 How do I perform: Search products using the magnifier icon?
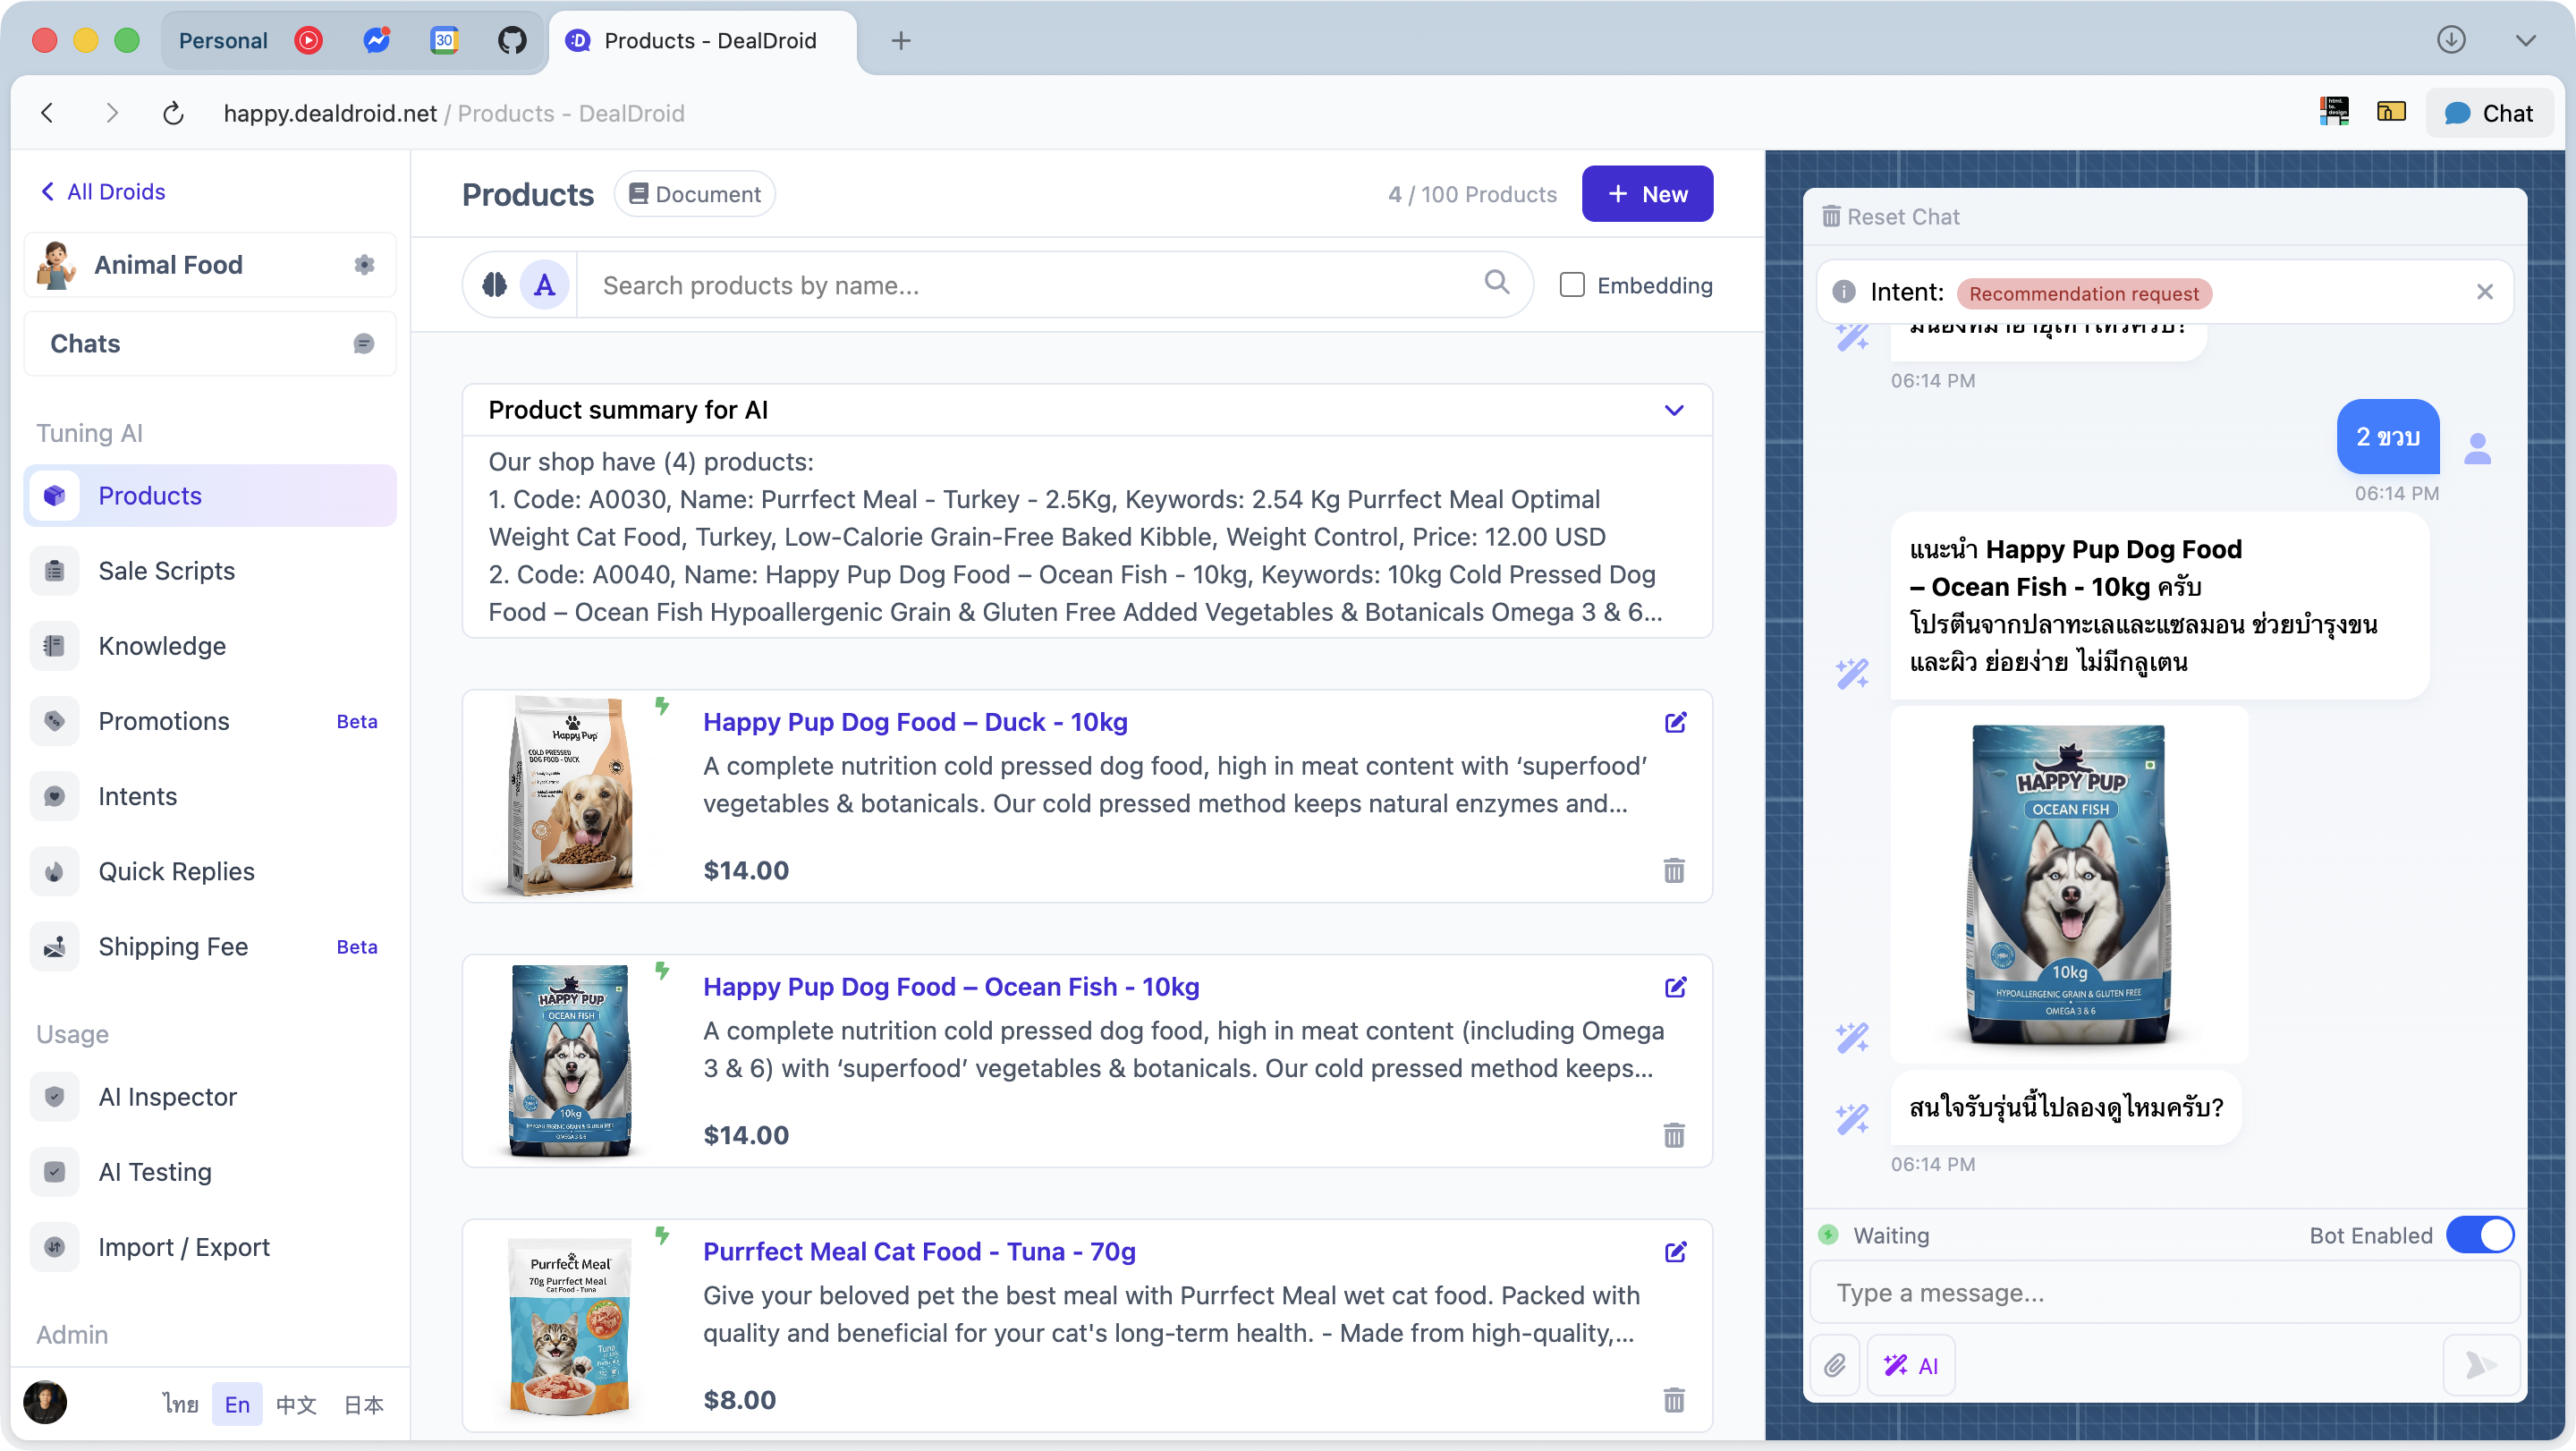pyautogui.click(x=1497, y=284)
